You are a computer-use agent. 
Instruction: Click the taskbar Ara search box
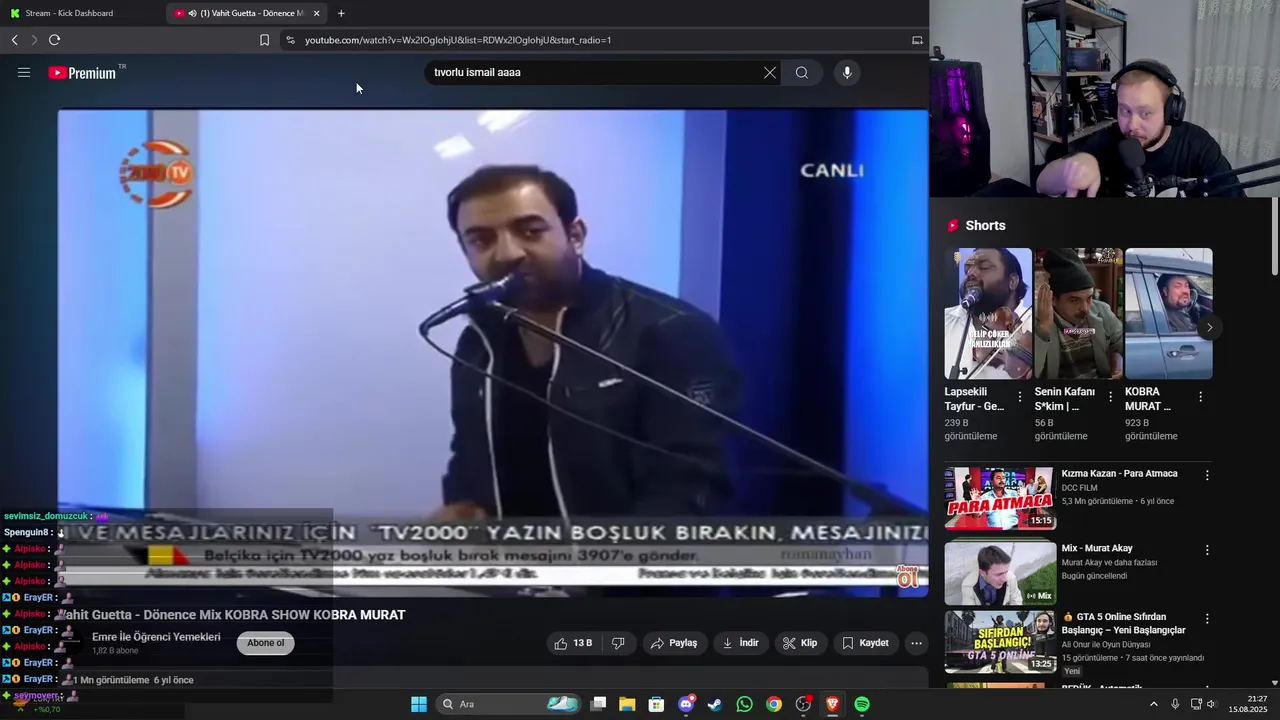pyautogui.click(x=510, y=704)
